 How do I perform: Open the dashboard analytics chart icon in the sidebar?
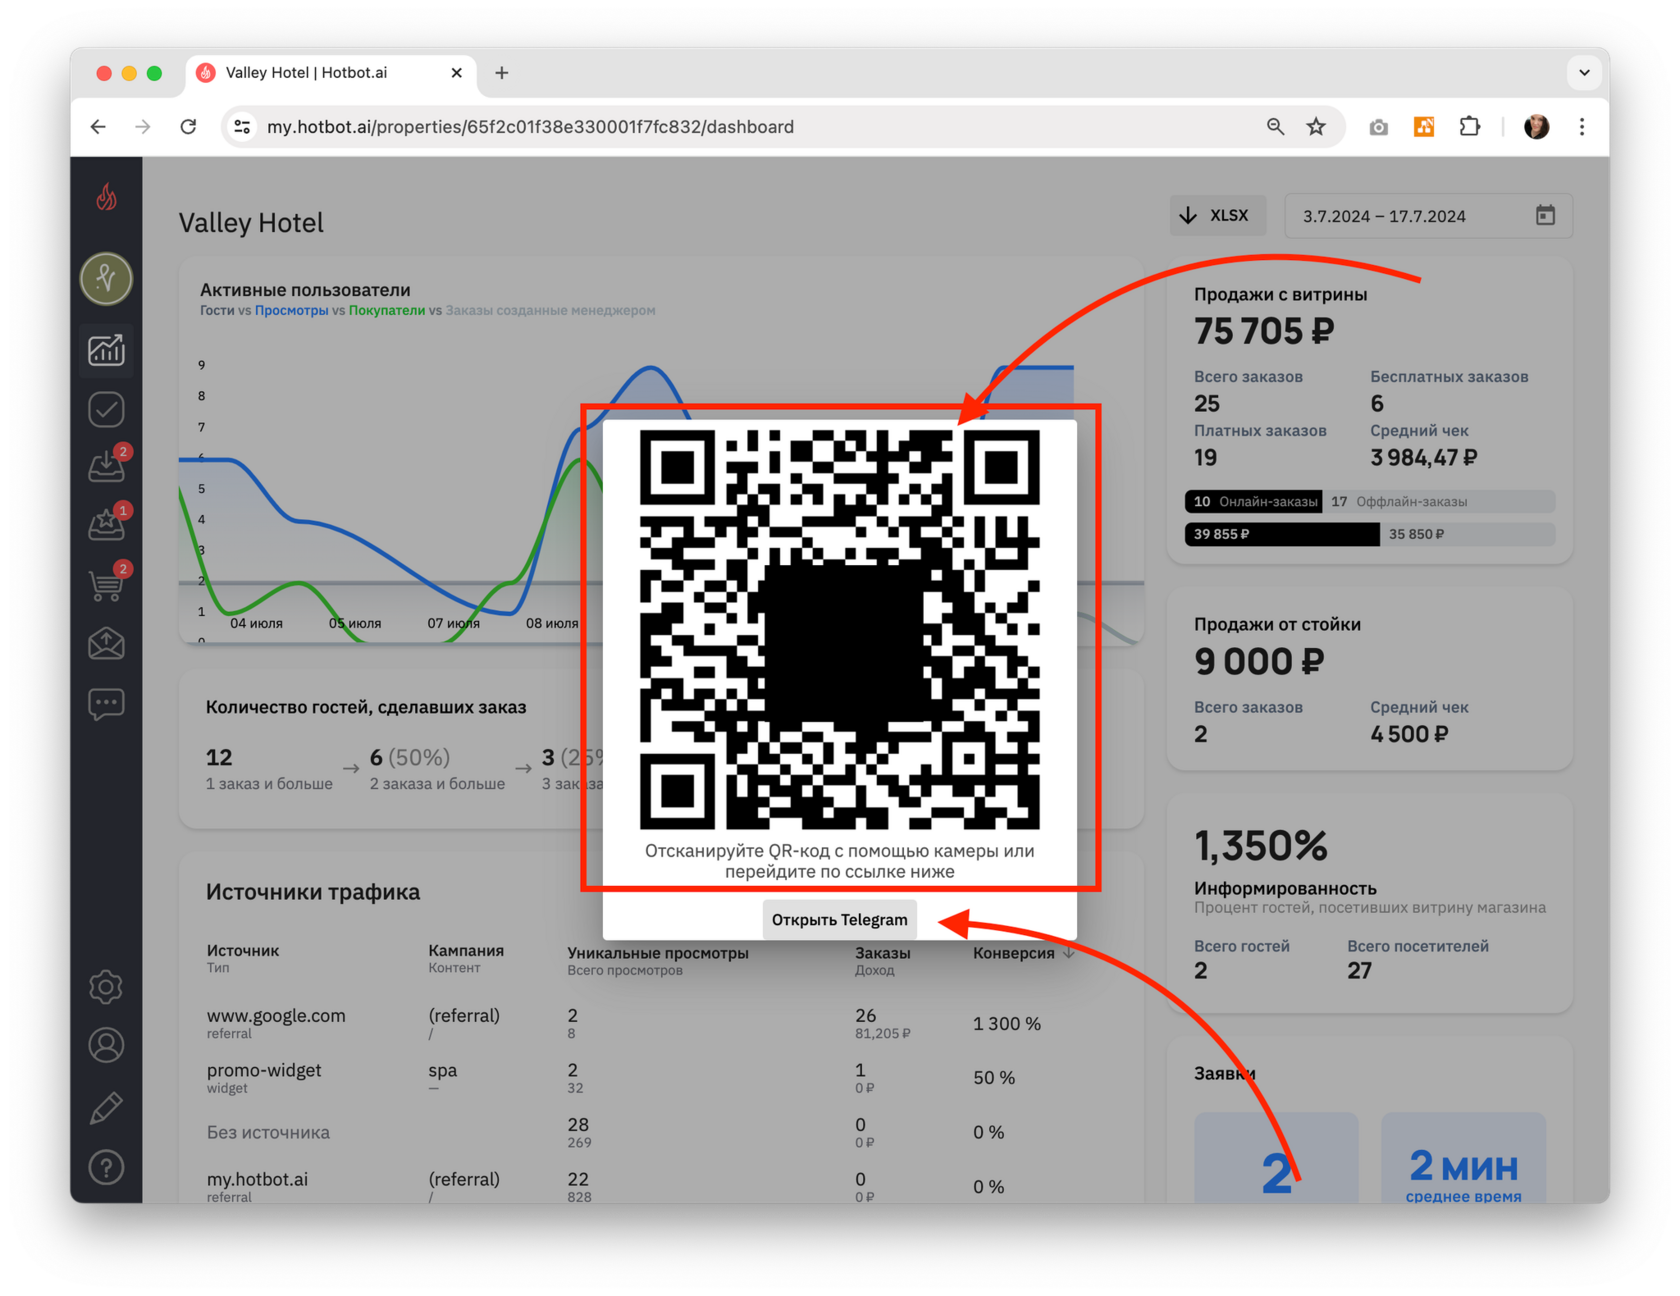106,350
